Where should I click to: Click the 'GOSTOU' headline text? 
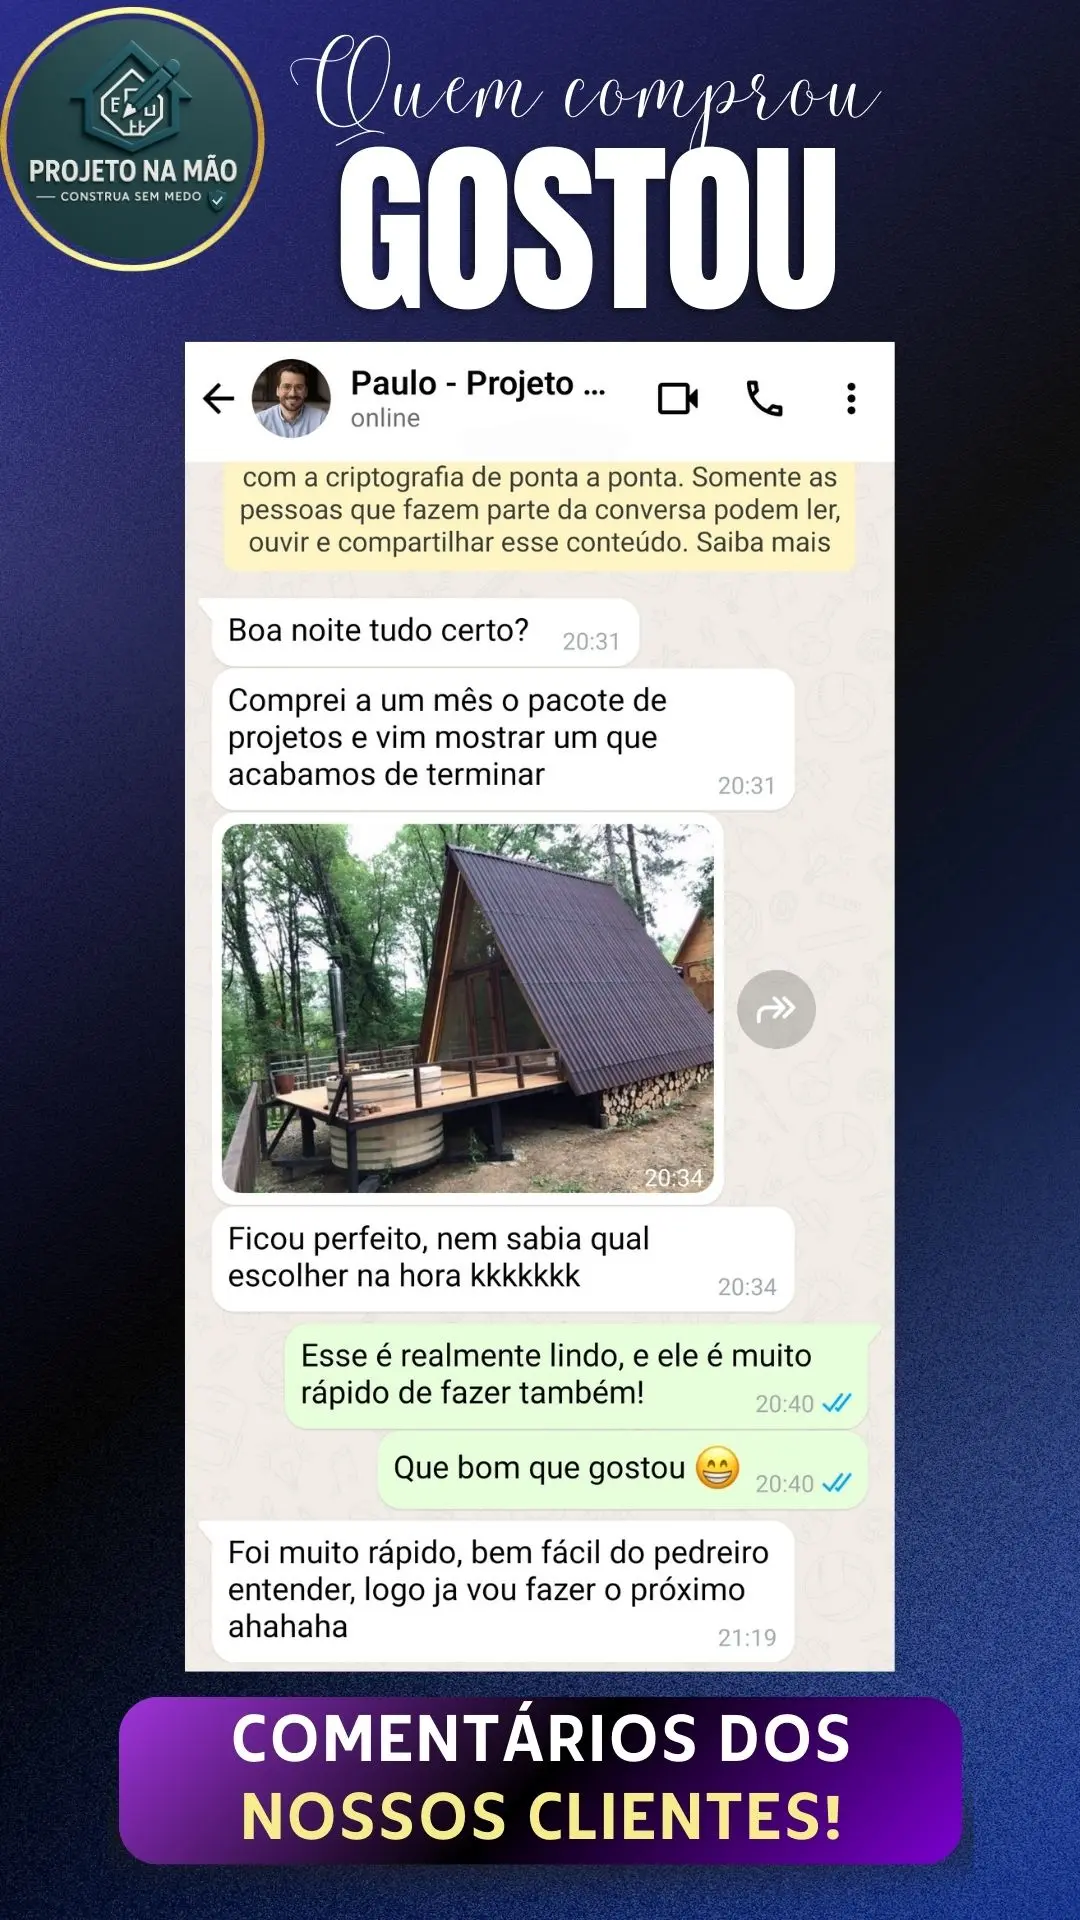pyautogui.click(x=588, y=228)
